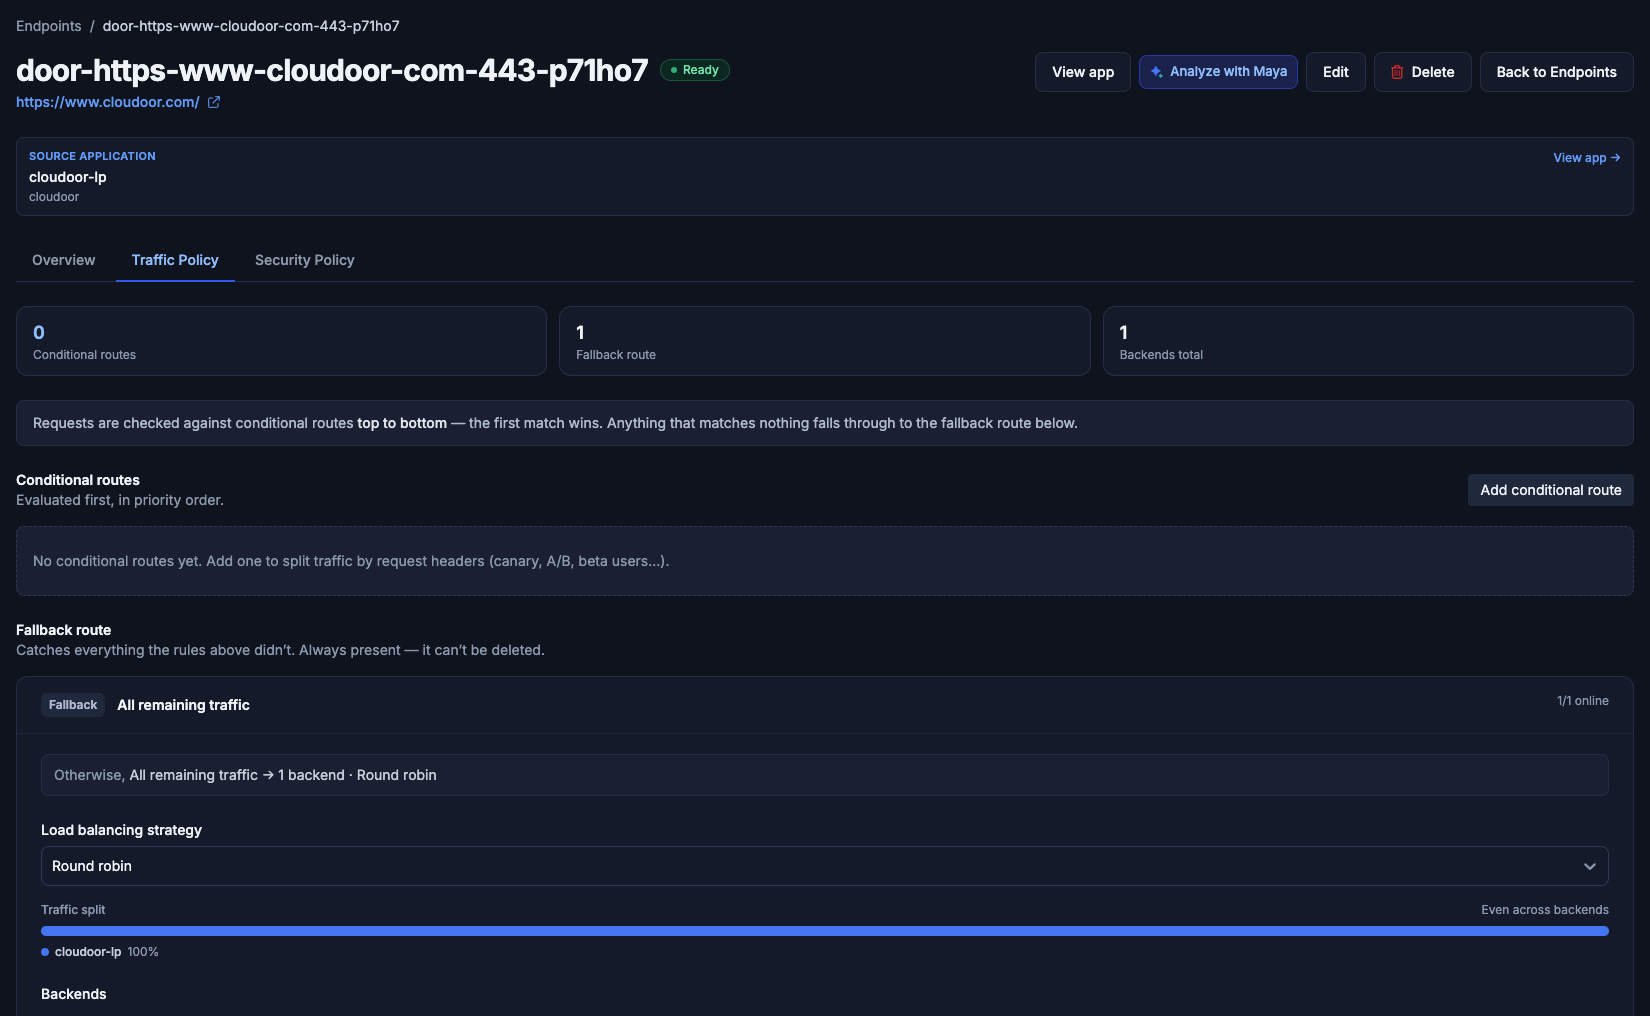Click the '1/1 online' status text

[1583, 701]
